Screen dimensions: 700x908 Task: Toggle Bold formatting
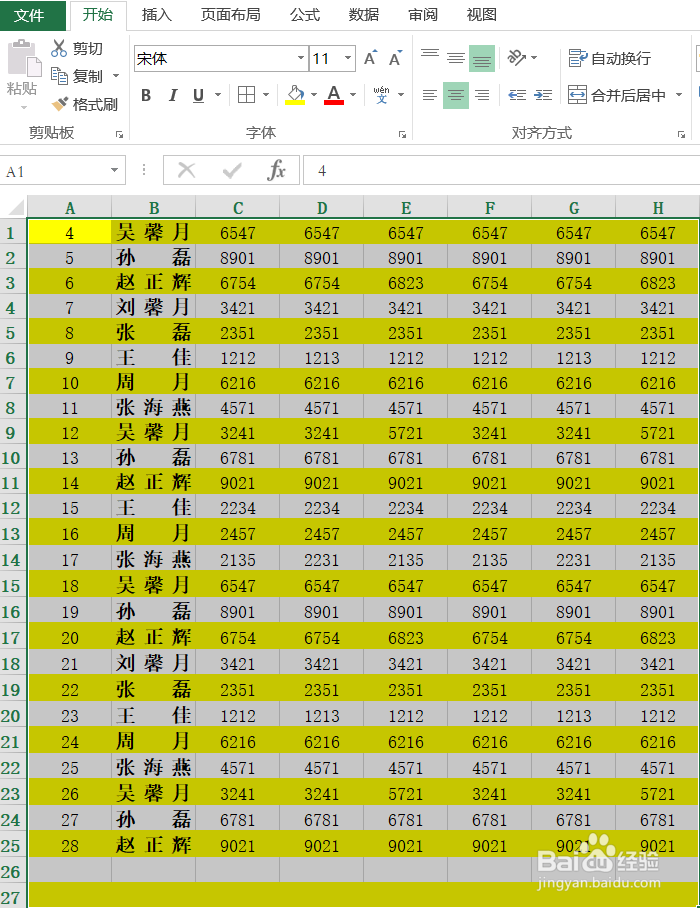tap(146, 95)
